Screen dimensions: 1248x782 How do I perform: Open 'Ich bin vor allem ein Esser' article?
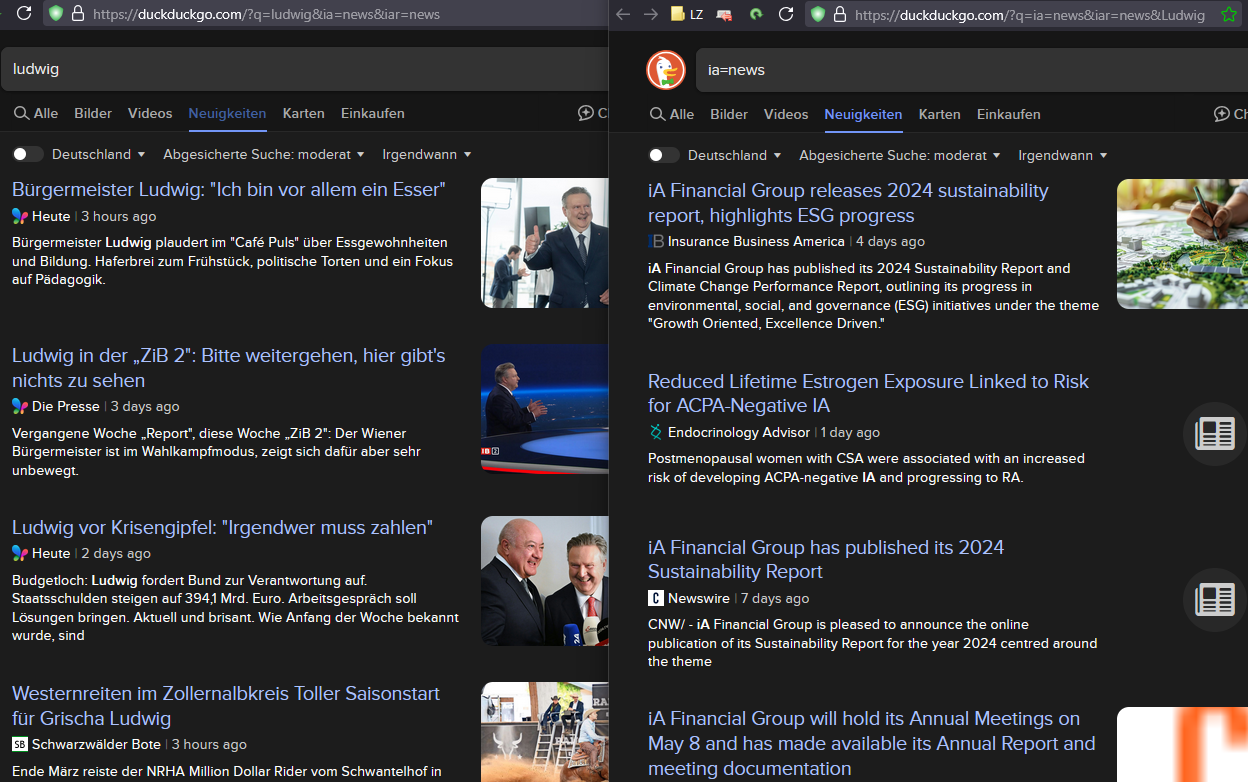pyautogui.click(x=229, y=189)
